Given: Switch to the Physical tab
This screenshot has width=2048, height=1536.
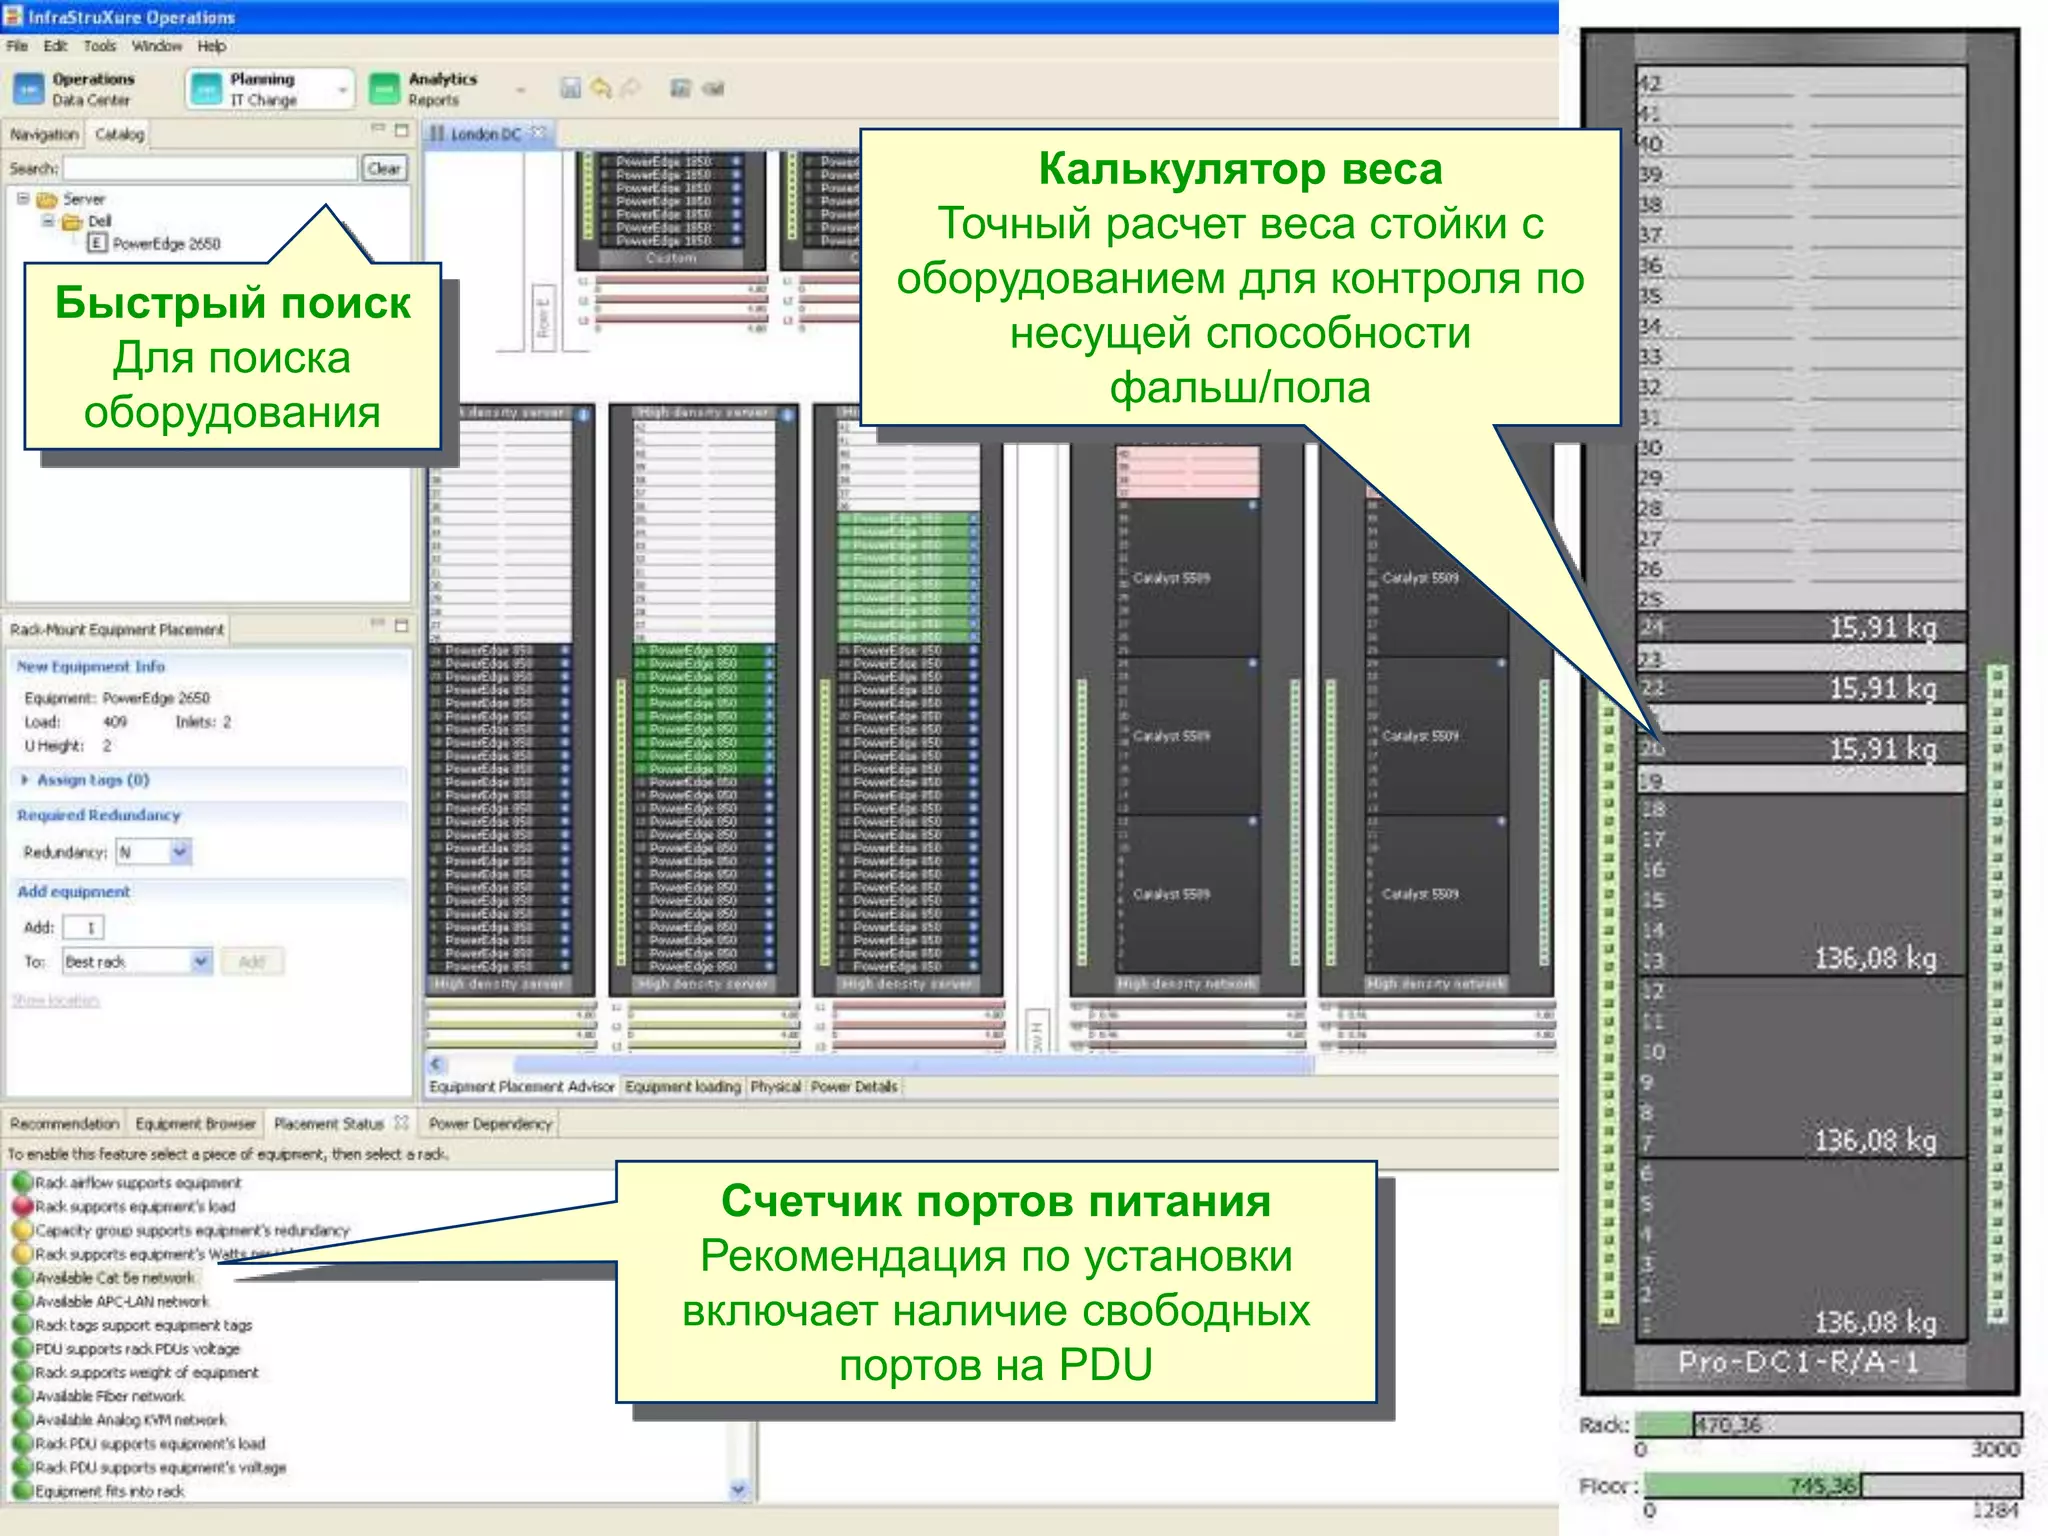Looking at the screenshot, I should [776, 1086].
